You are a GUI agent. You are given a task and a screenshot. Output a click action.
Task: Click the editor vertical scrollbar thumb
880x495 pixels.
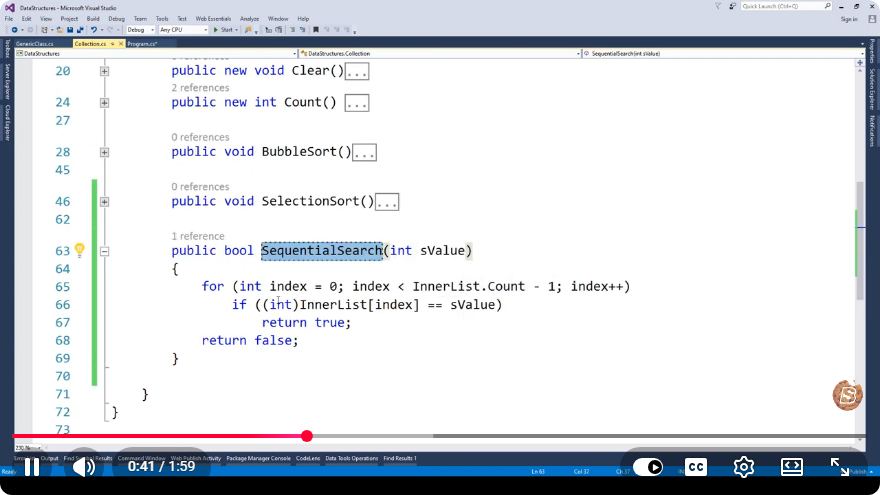point(860,241)
